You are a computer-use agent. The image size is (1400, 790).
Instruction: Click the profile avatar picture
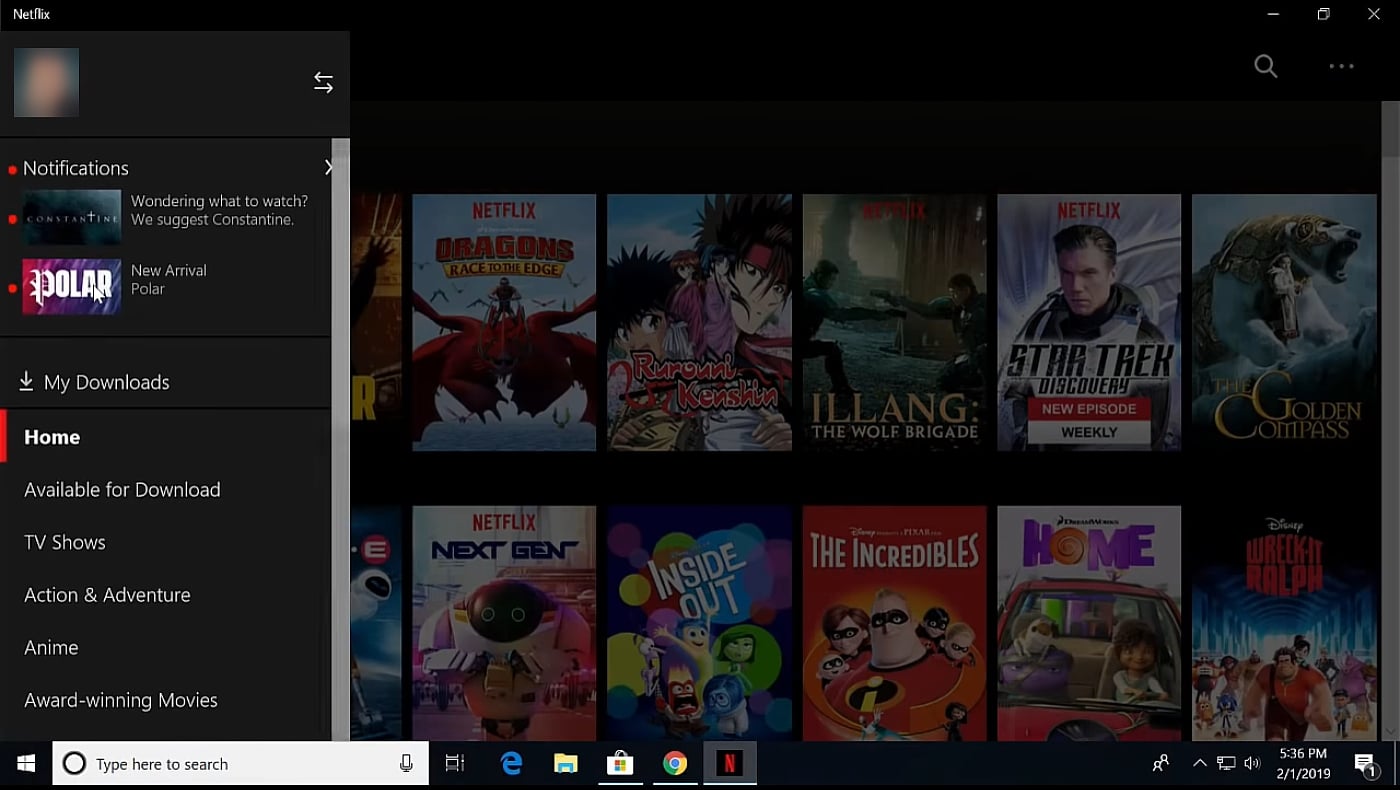point(46,81)
